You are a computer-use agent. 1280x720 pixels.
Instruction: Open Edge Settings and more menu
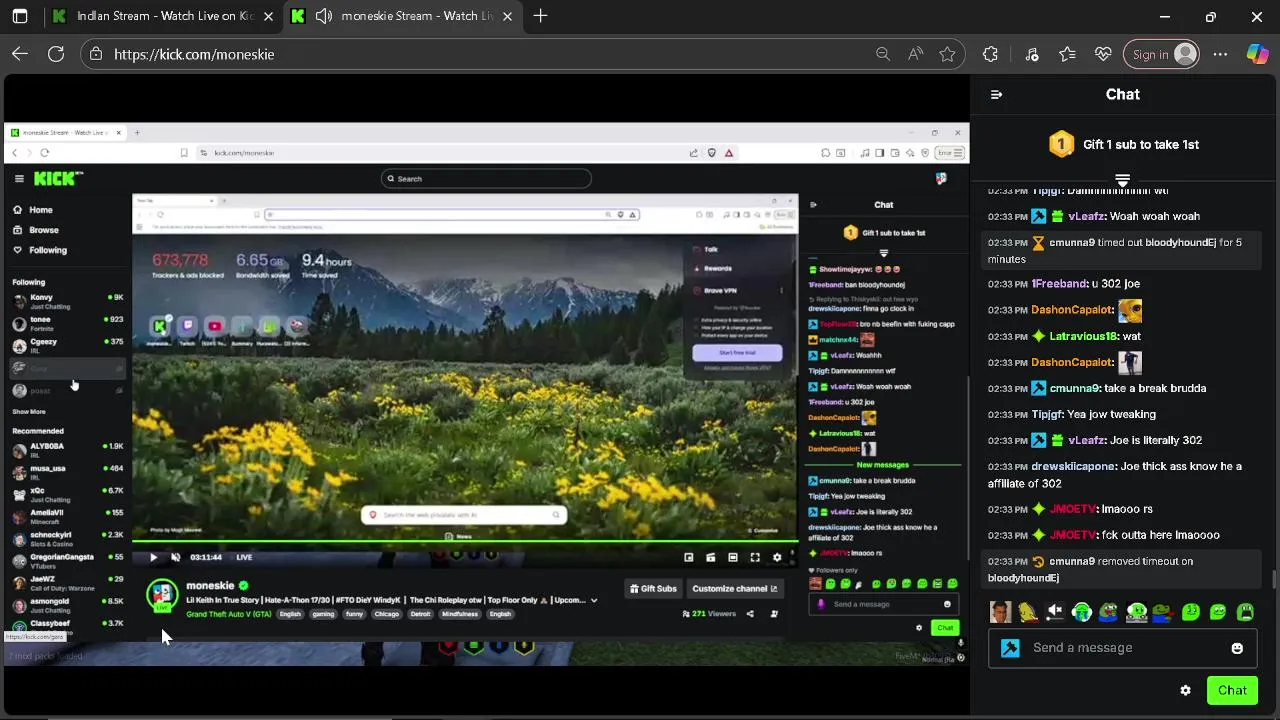[1220, 54]
